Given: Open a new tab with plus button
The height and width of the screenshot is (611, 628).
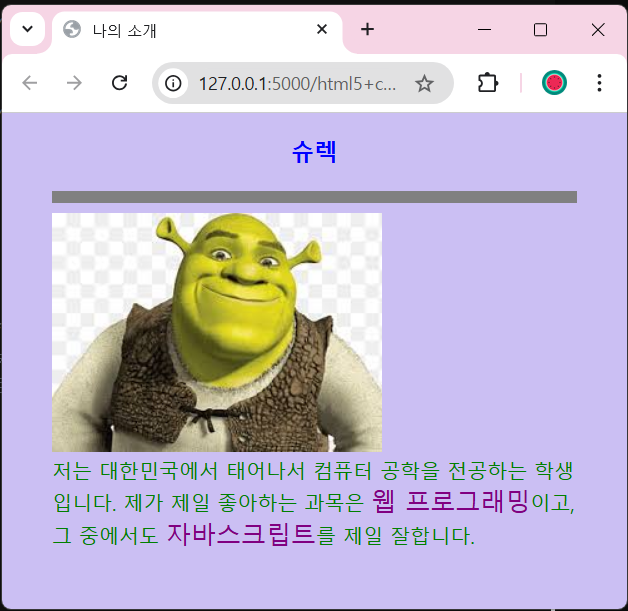Looking at the screenshot, I should click(367, 29).
